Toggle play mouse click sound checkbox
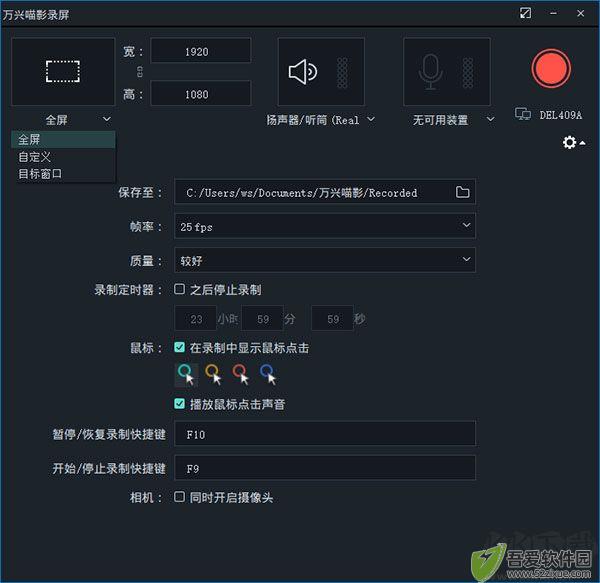600x583 pixels. tap(179, 404)
